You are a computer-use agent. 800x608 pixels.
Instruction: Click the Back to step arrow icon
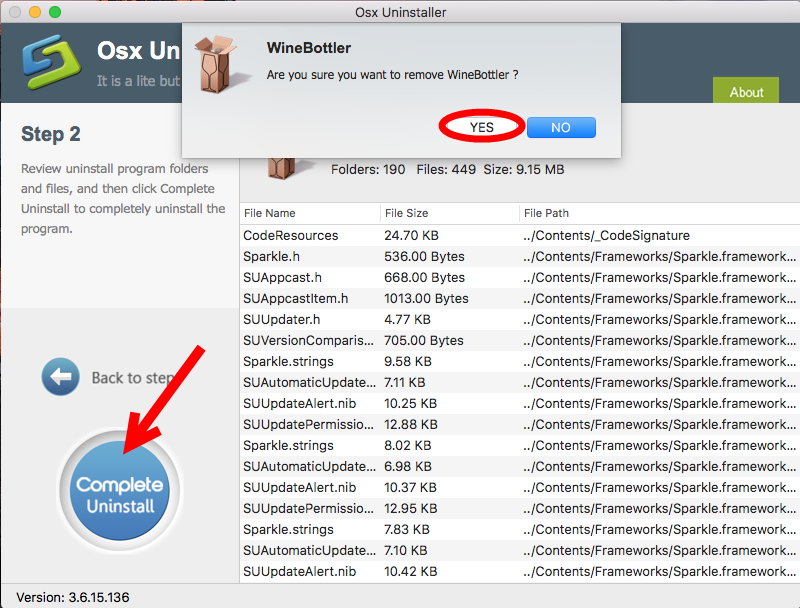coord(60,377)
